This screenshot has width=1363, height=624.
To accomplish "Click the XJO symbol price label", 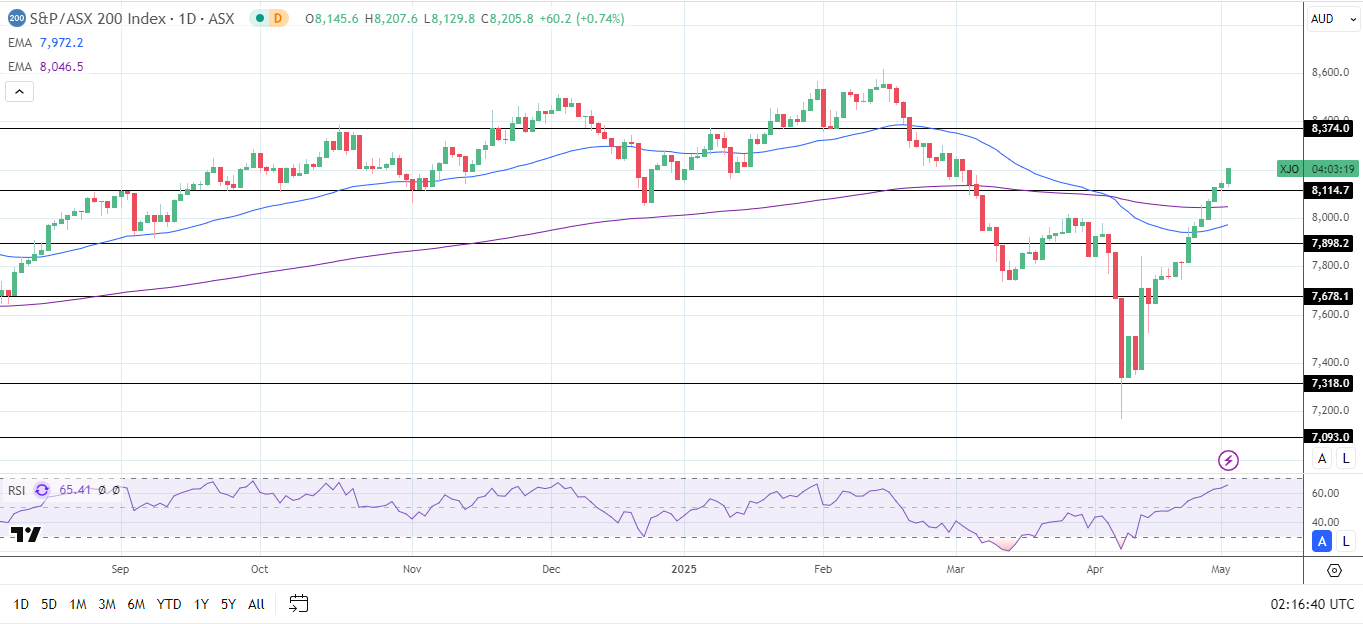I will point(1290,169).
